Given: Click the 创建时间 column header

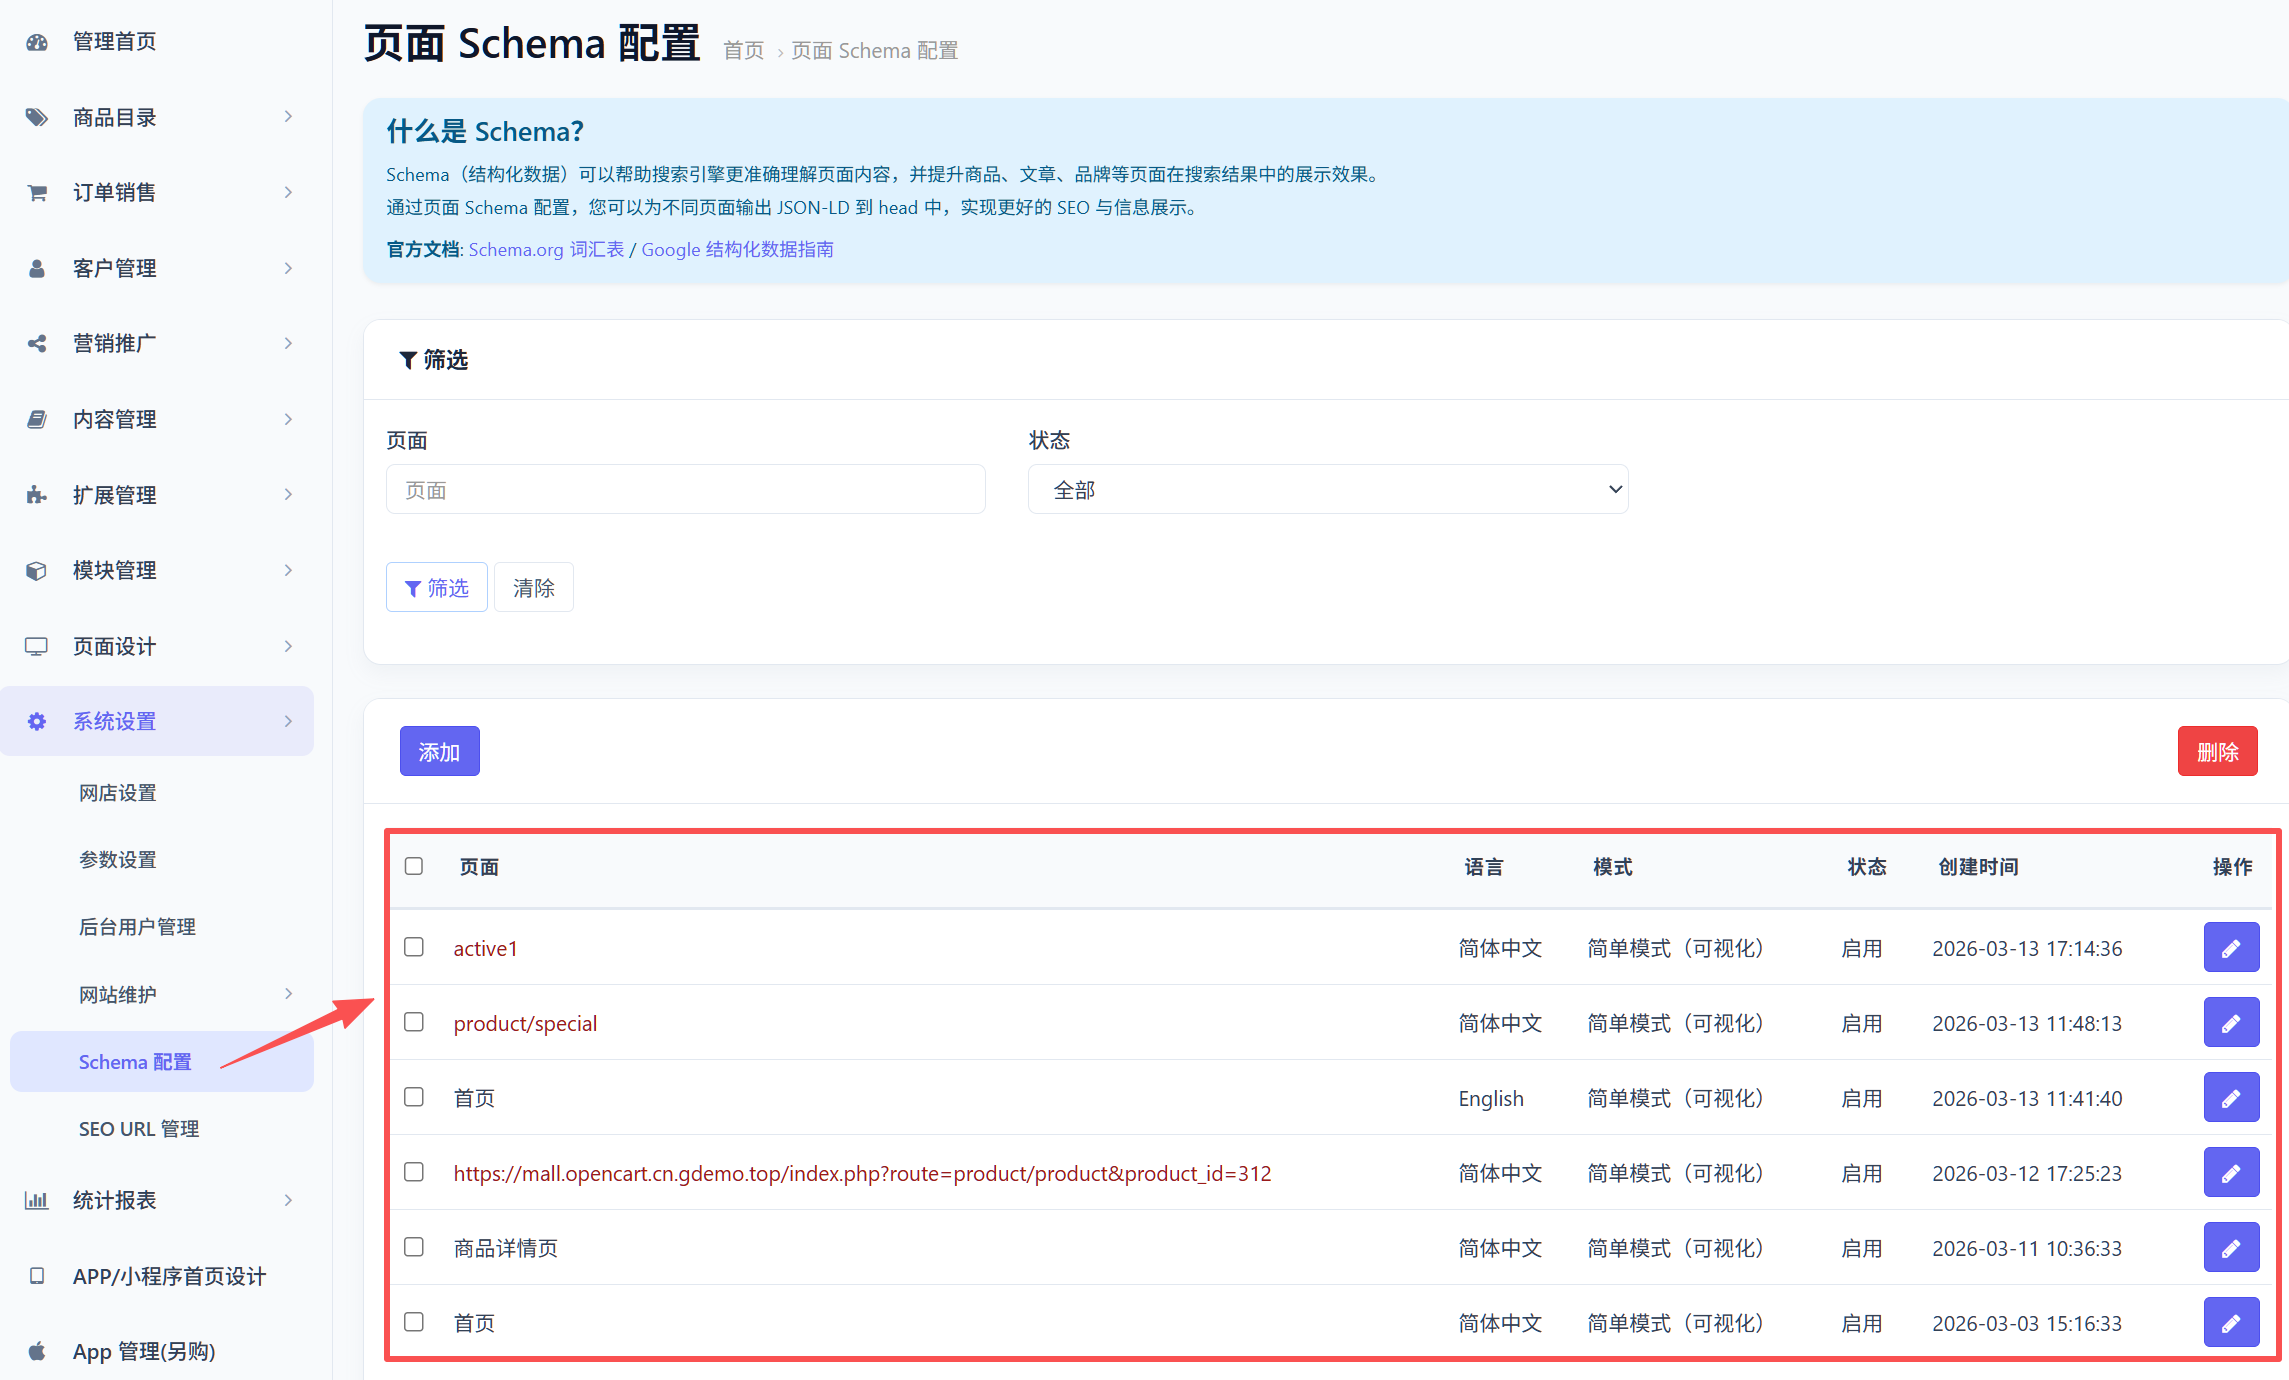Looking at the screenshot, I should click(1978, 867).
